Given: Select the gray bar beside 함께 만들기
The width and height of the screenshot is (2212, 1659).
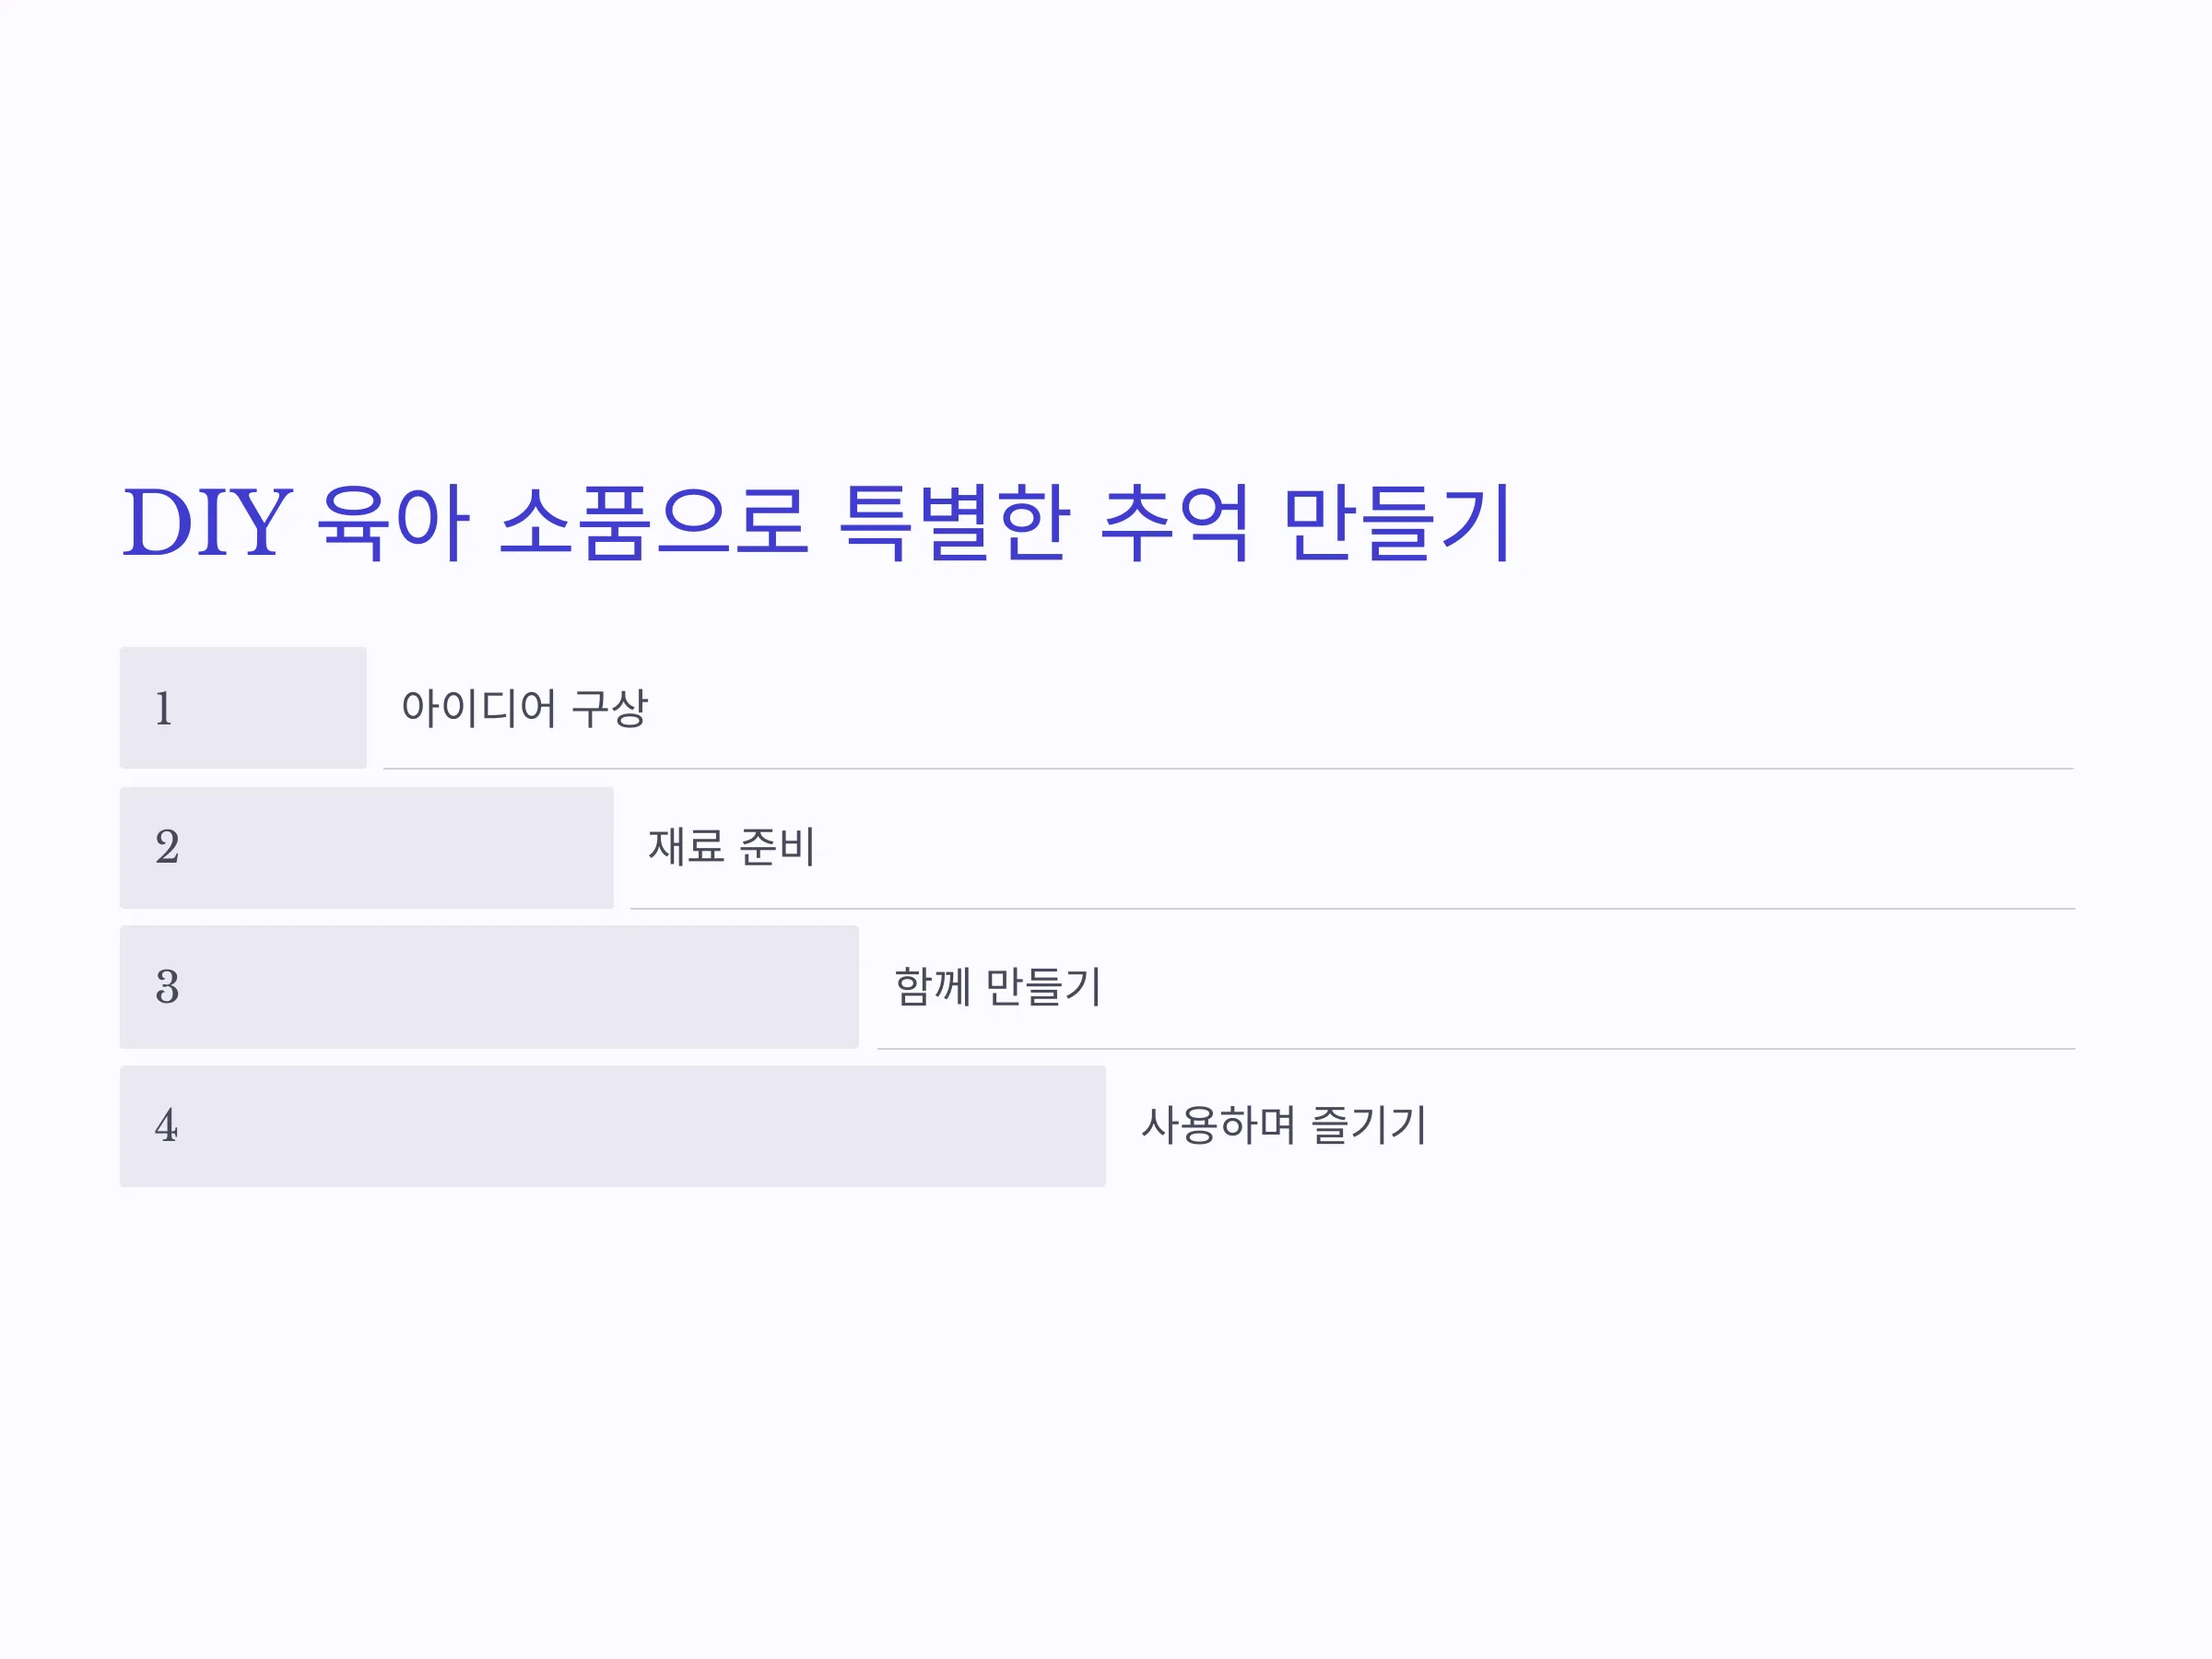Looking at the screenshot, I should click(489, 987).
